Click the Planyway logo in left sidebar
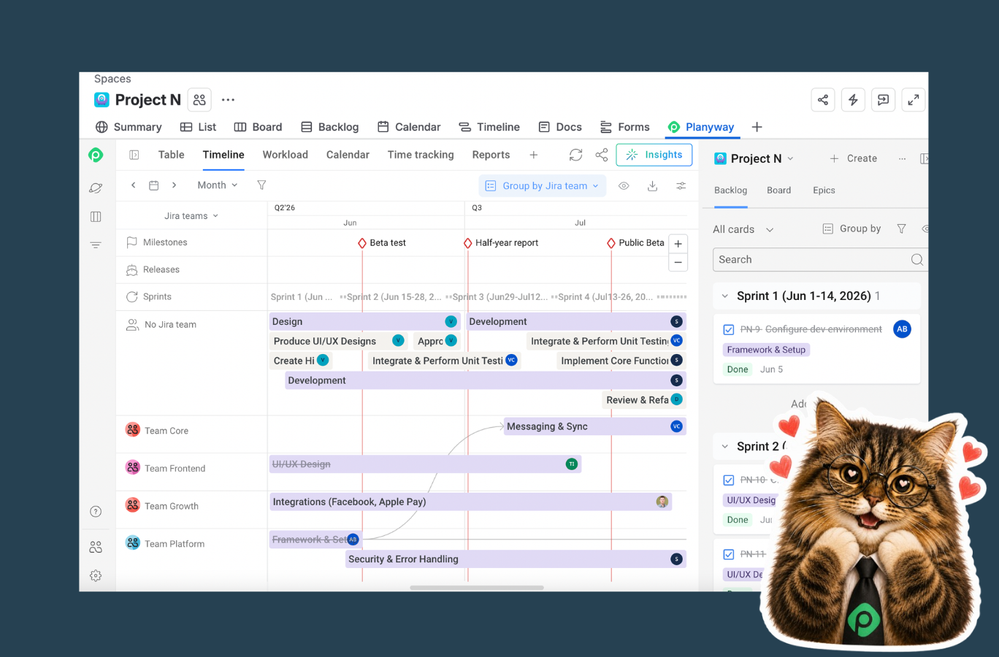999x657 pixels. 96,155
